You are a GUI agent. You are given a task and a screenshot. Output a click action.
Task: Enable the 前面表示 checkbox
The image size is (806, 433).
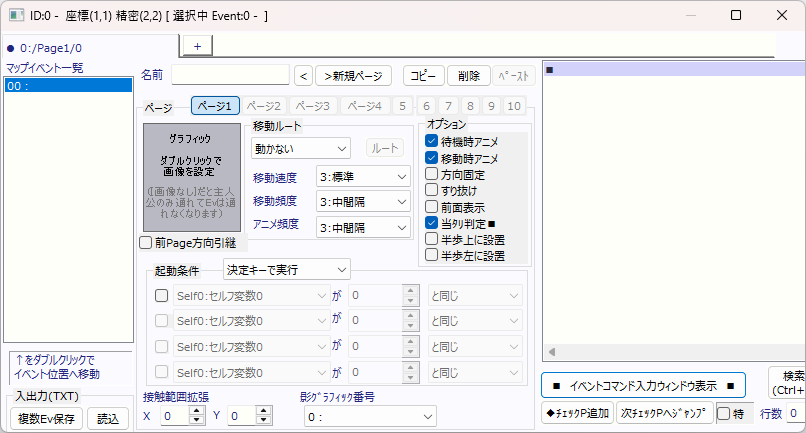click(431, 207)
